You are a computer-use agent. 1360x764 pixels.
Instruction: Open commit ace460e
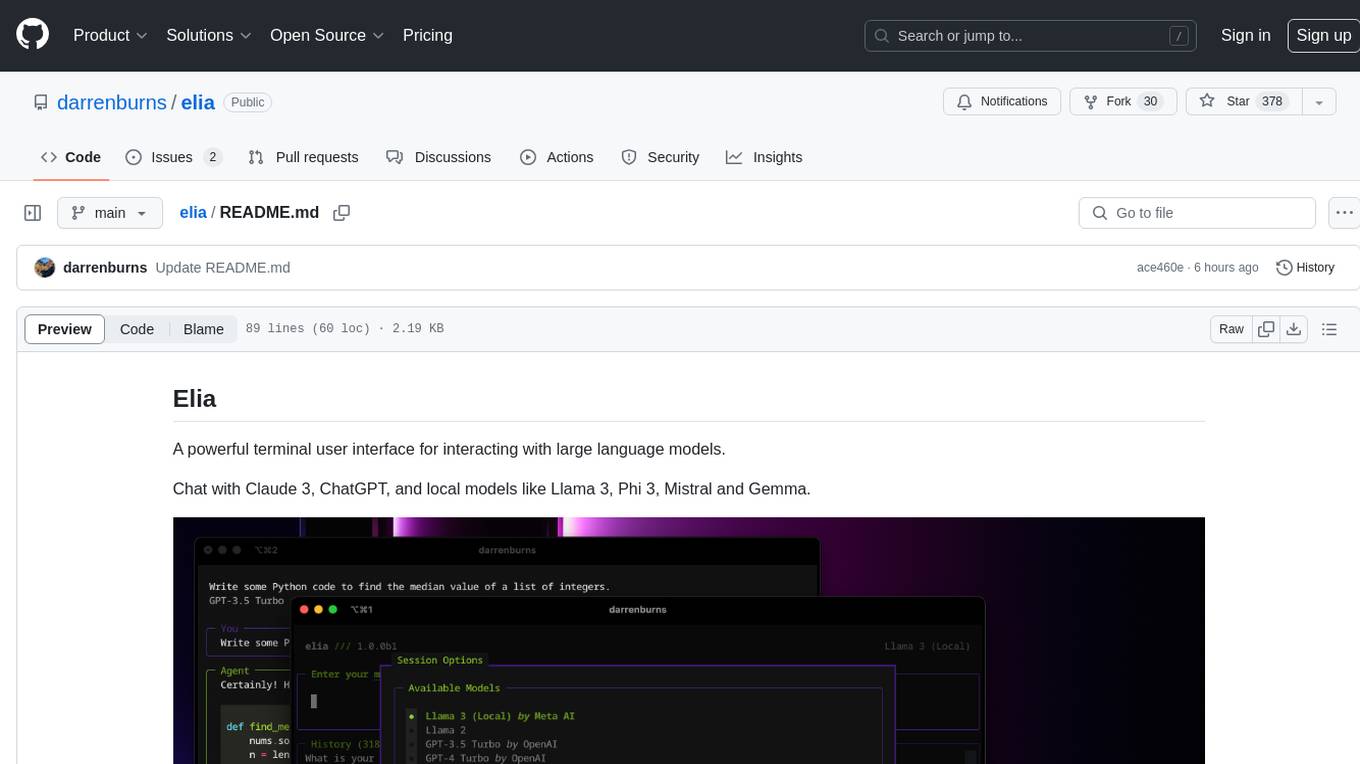point(1160,268)
